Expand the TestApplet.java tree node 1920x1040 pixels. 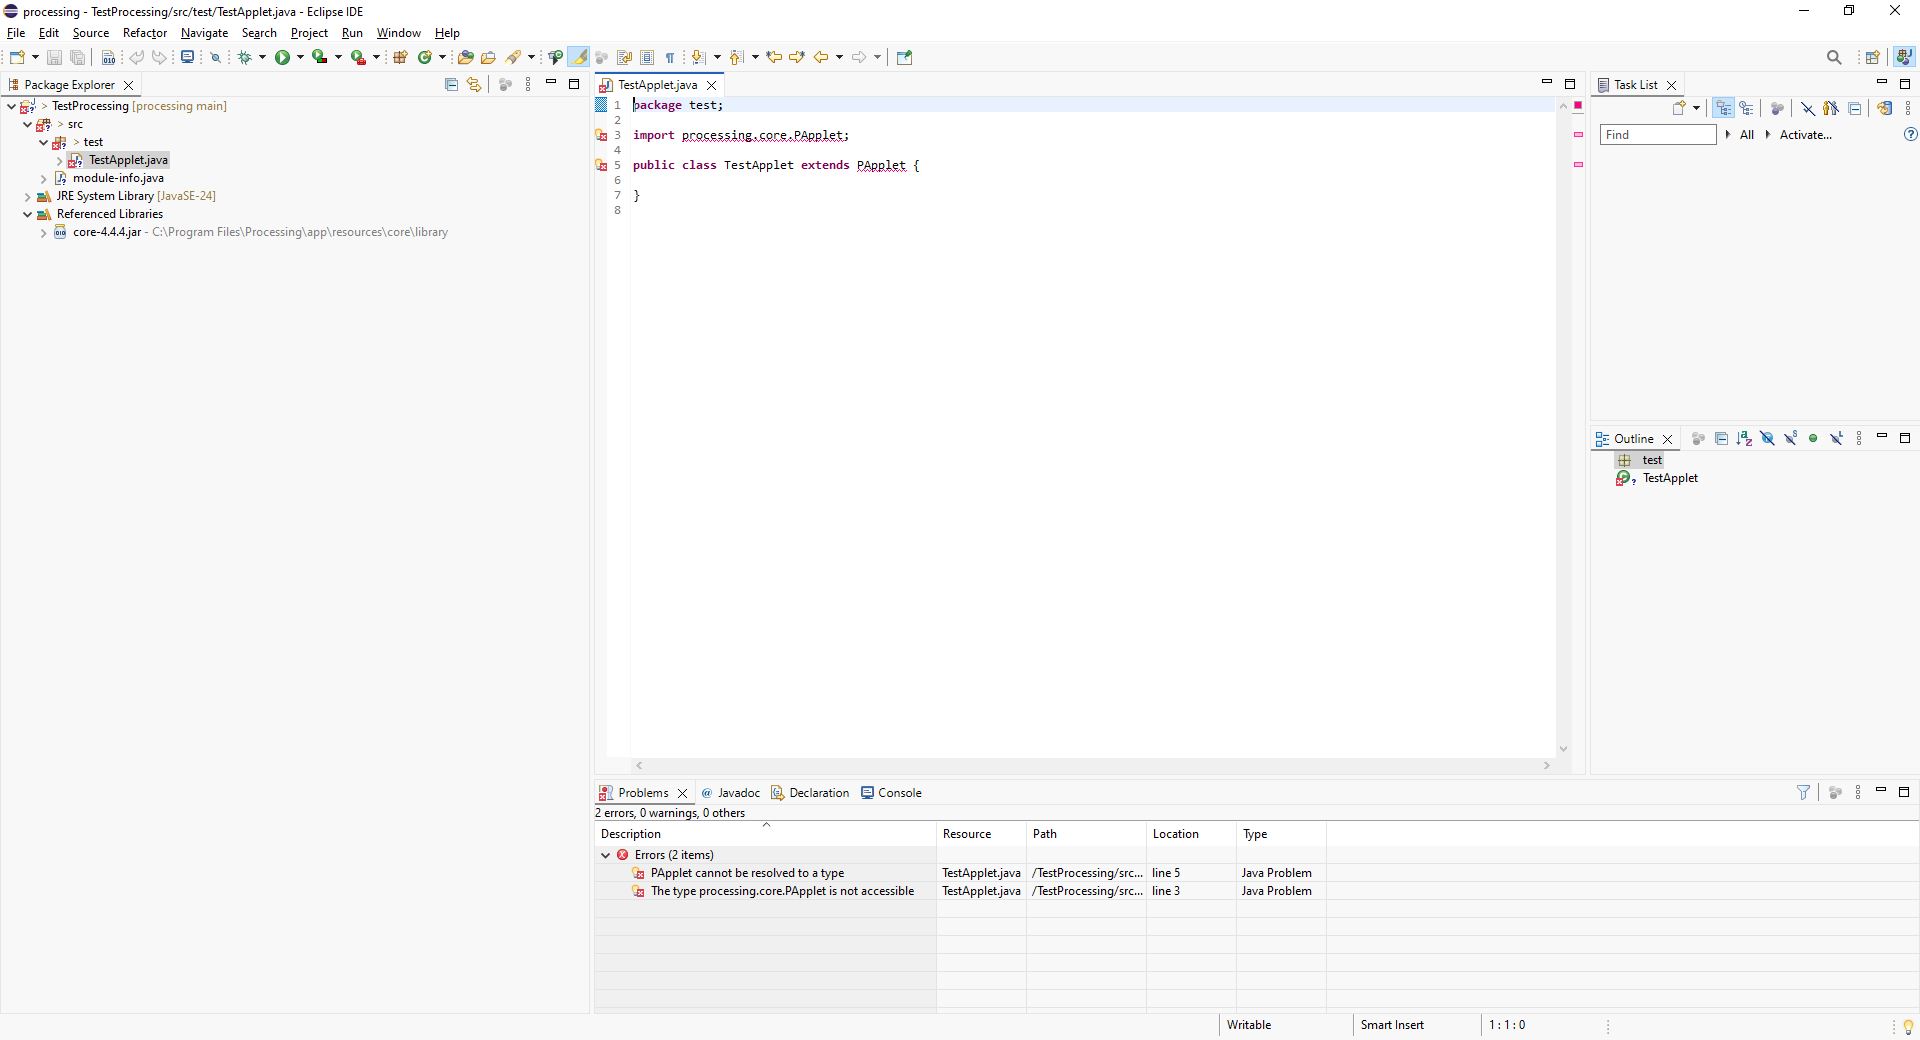[x=60, y=160]
